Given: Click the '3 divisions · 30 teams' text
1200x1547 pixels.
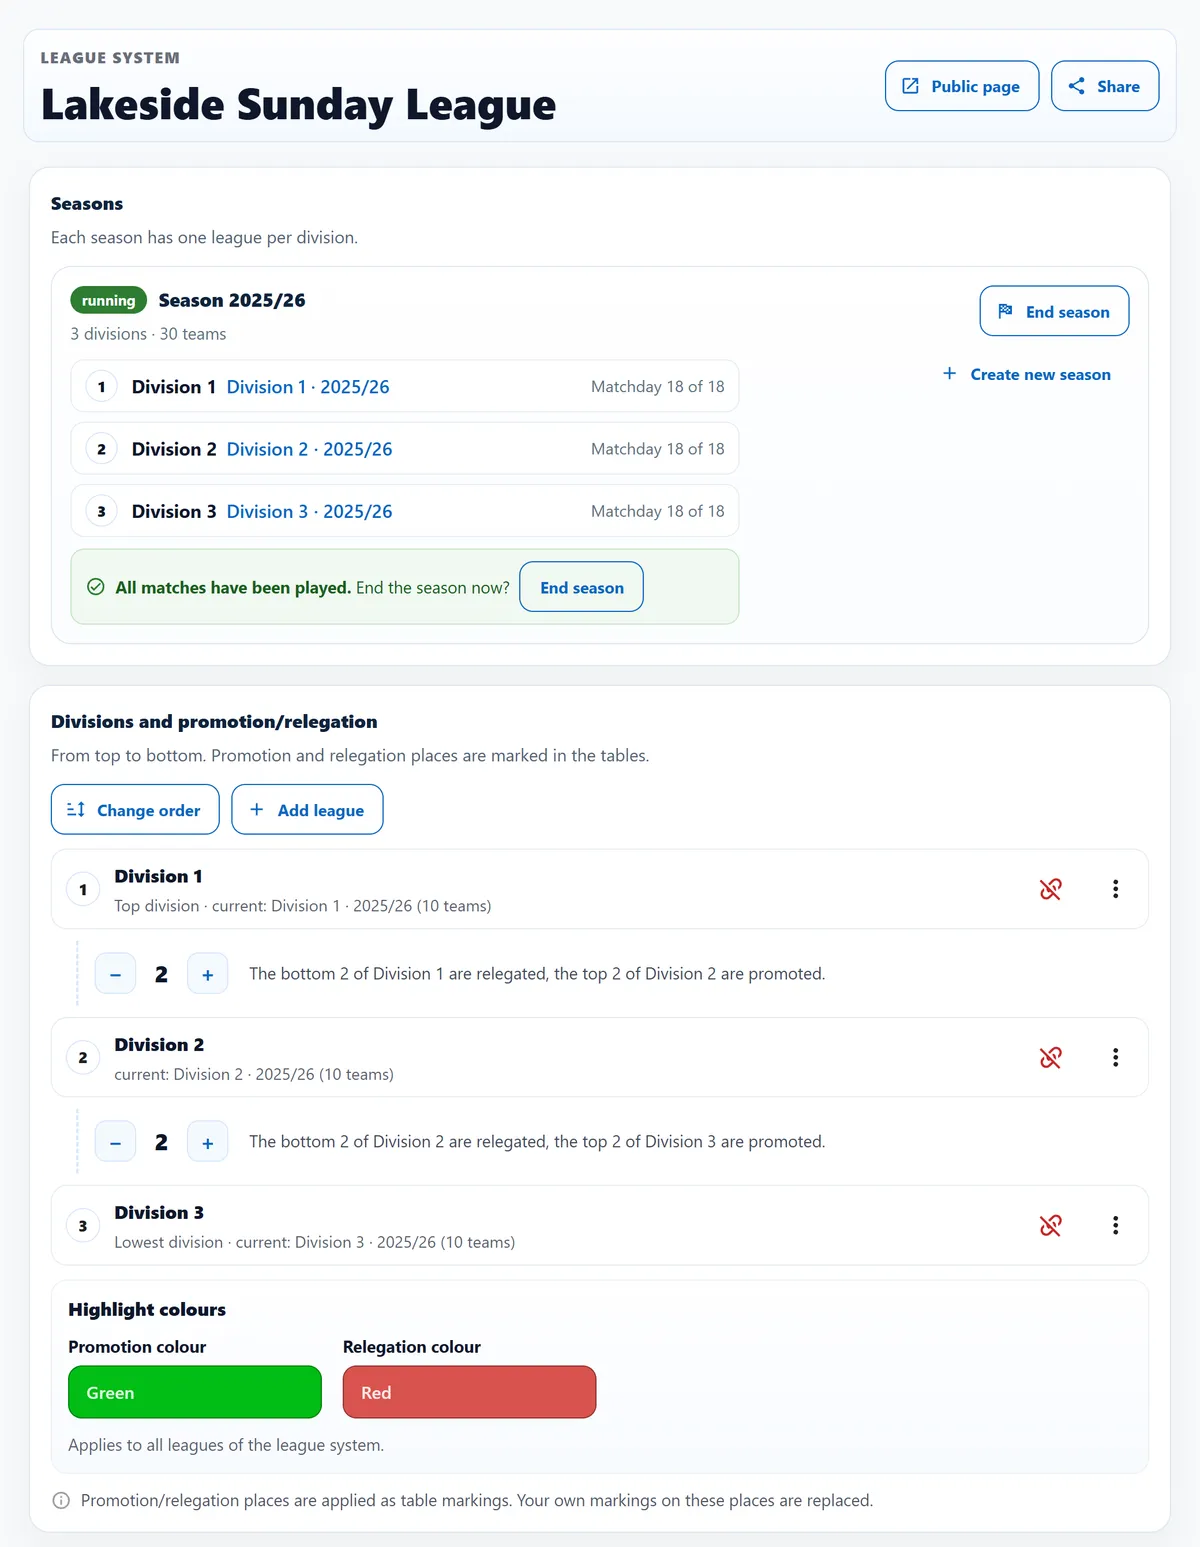Looking at the screenshot, I should pos(148,334).
